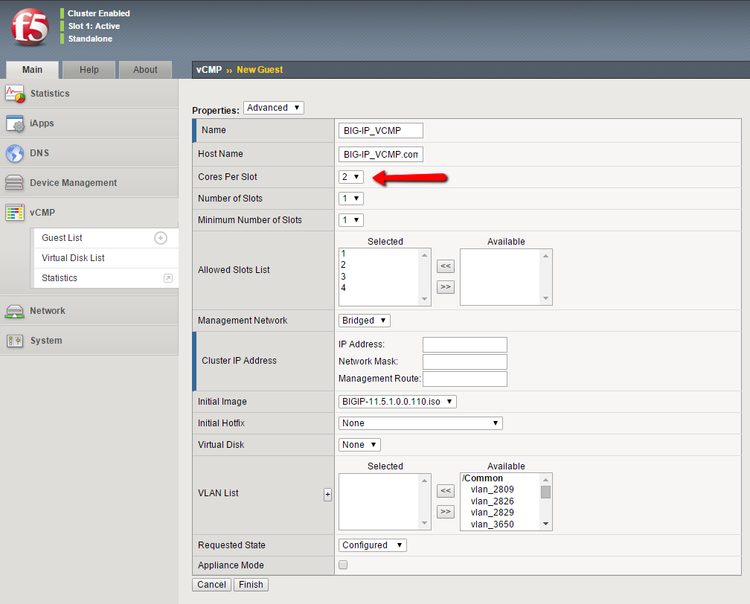Click the Cluster IP Address input field
750x604 pixels.
click(x=464, y=345)
